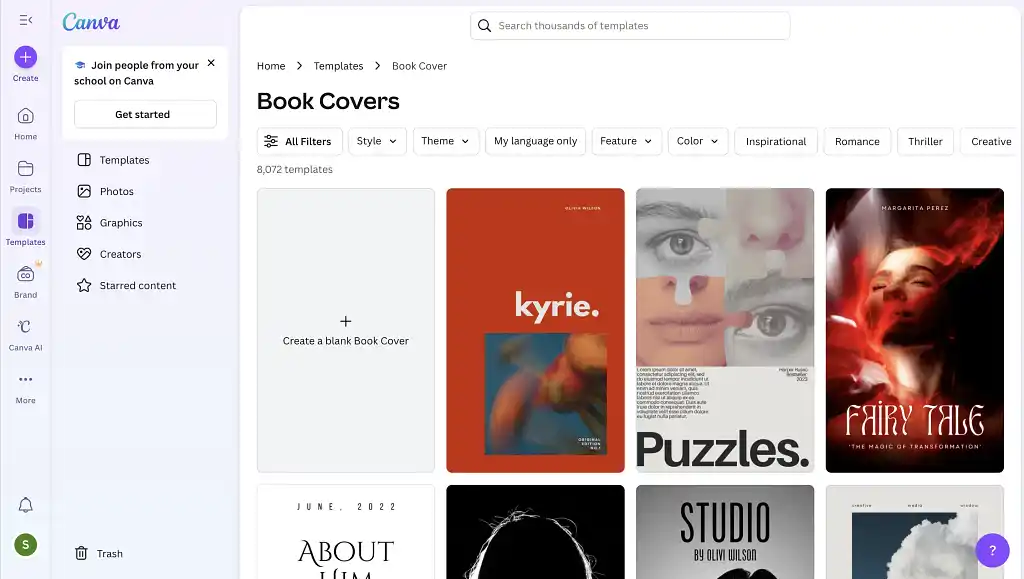The width and height of the screenshot is (1024, 579).
Task: Open the Projects folder icon
Action: point(26,169)
